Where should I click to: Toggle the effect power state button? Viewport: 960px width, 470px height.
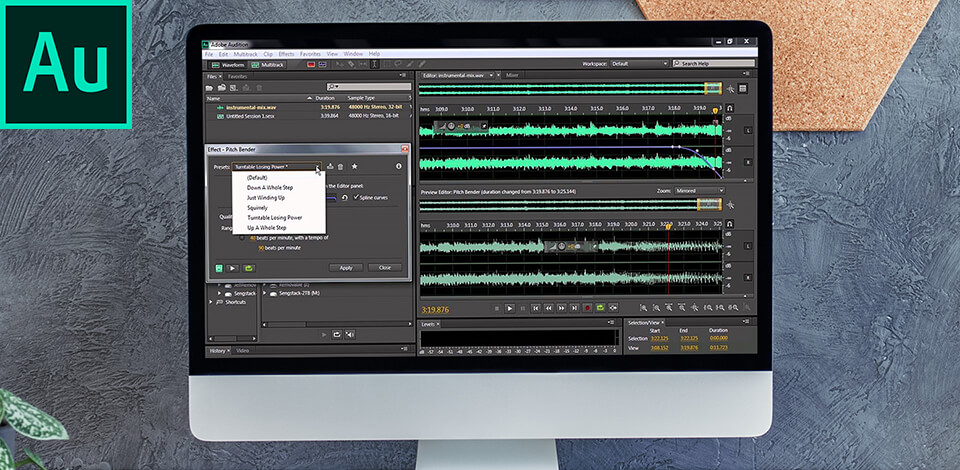point(218,268)
